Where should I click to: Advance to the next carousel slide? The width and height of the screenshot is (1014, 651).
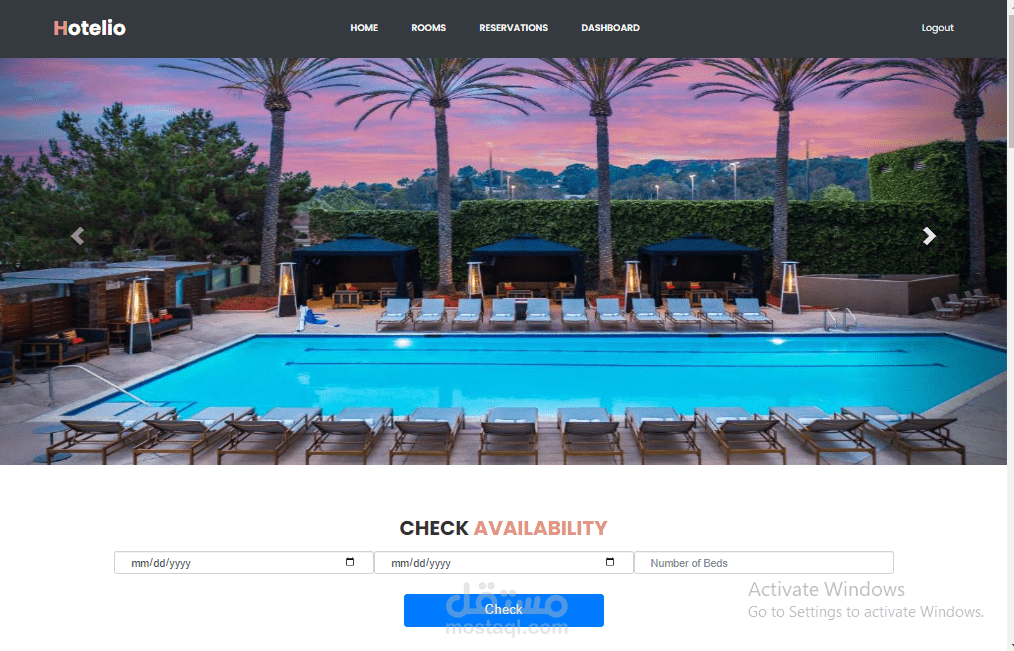[929, 236]
